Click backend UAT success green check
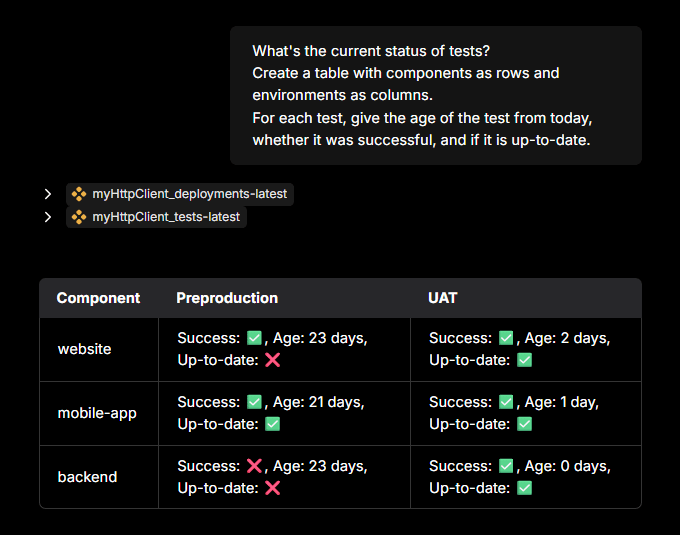This screenshot has height=535, width=680. [506, 466]
